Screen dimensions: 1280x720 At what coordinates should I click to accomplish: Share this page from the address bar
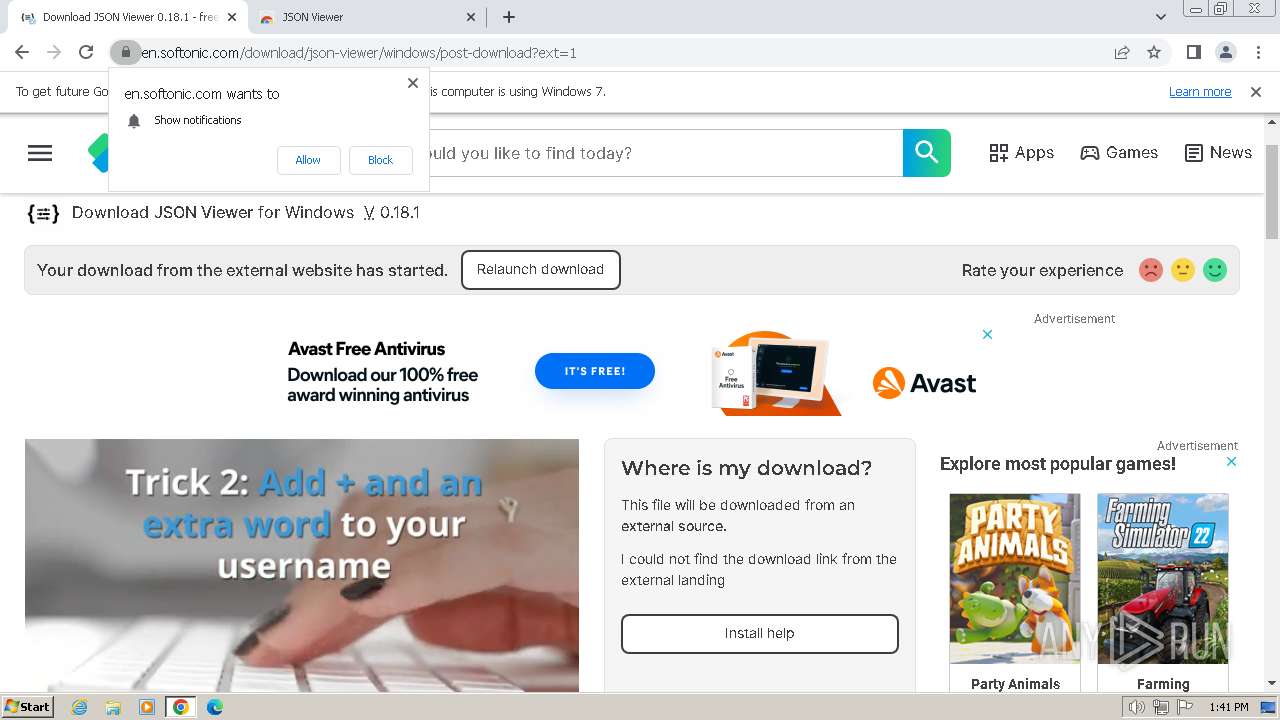pos(1122,52)
